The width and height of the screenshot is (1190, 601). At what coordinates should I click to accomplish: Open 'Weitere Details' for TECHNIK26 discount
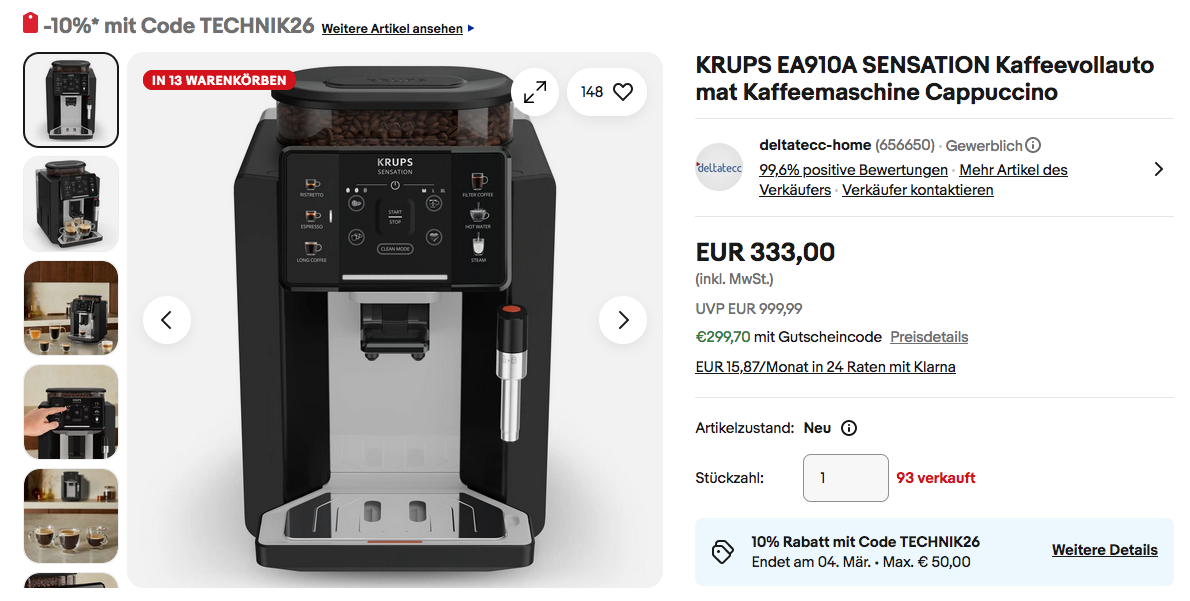coord(1104,550)
